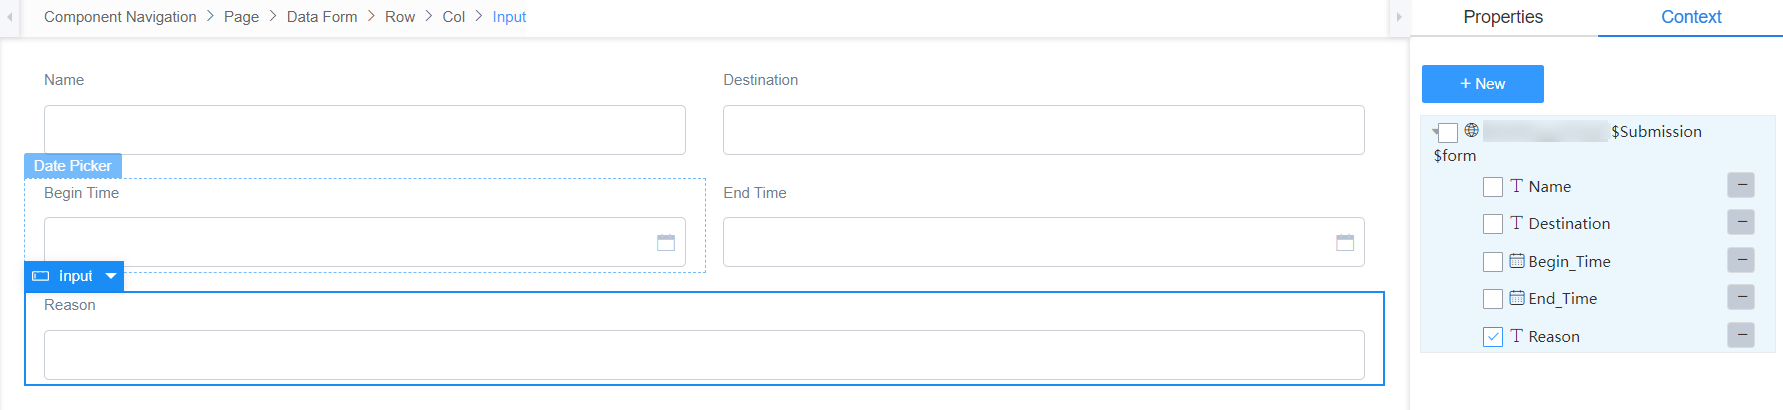Remove the Name field with its minus button
The image size is (1783, 410).
click(1741, 185)
